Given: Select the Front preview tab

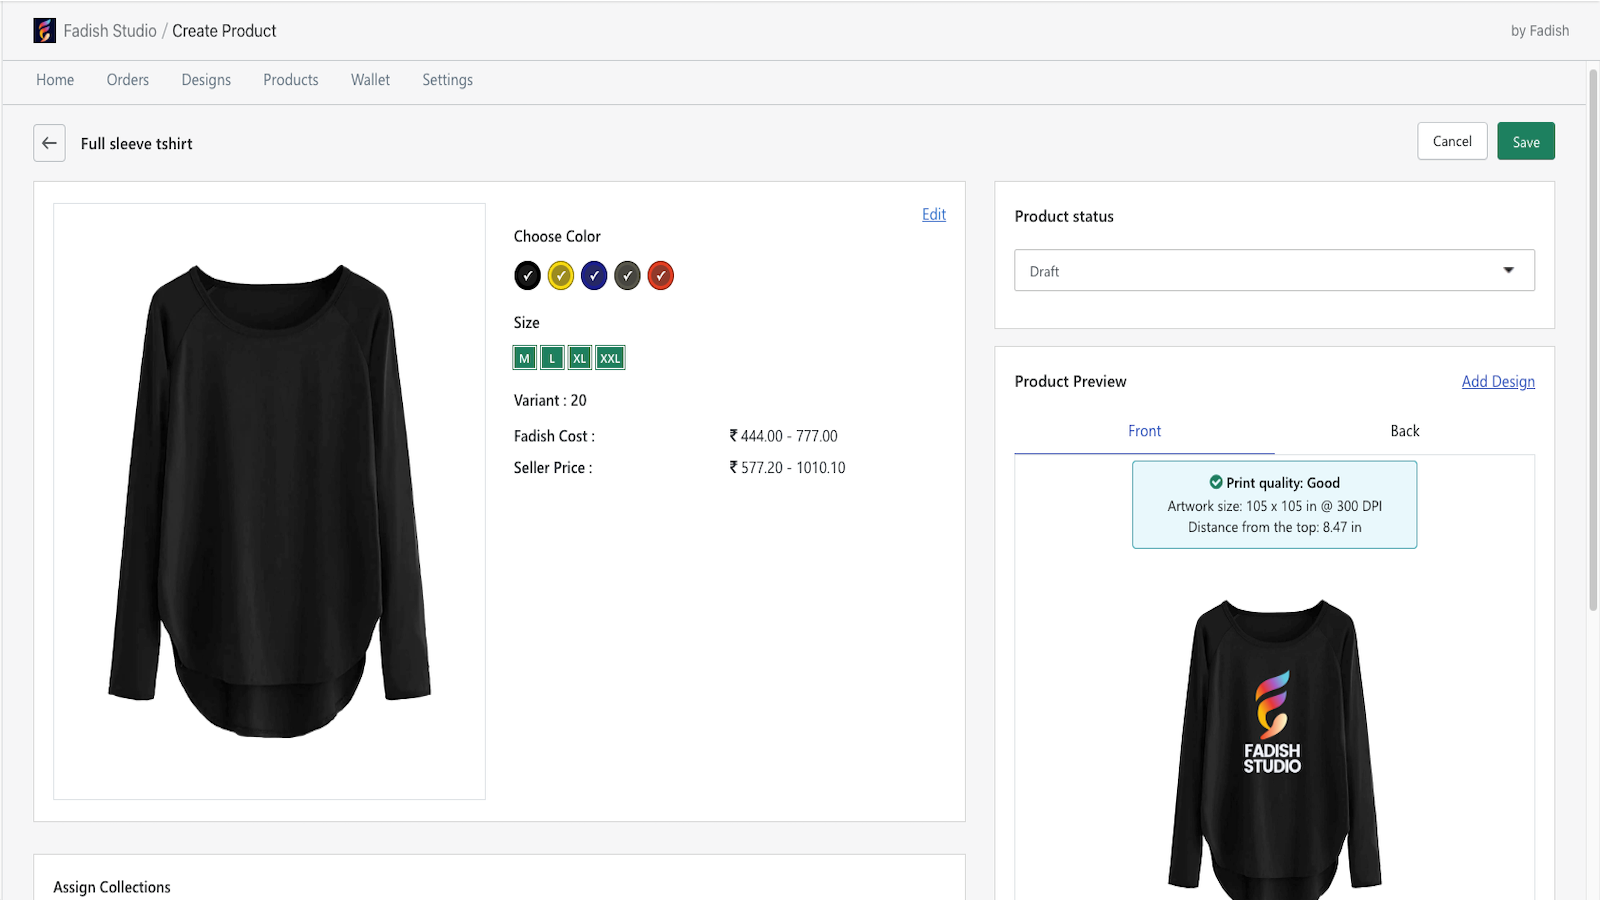Looking at the screenshot, I should click(1144, 431).
